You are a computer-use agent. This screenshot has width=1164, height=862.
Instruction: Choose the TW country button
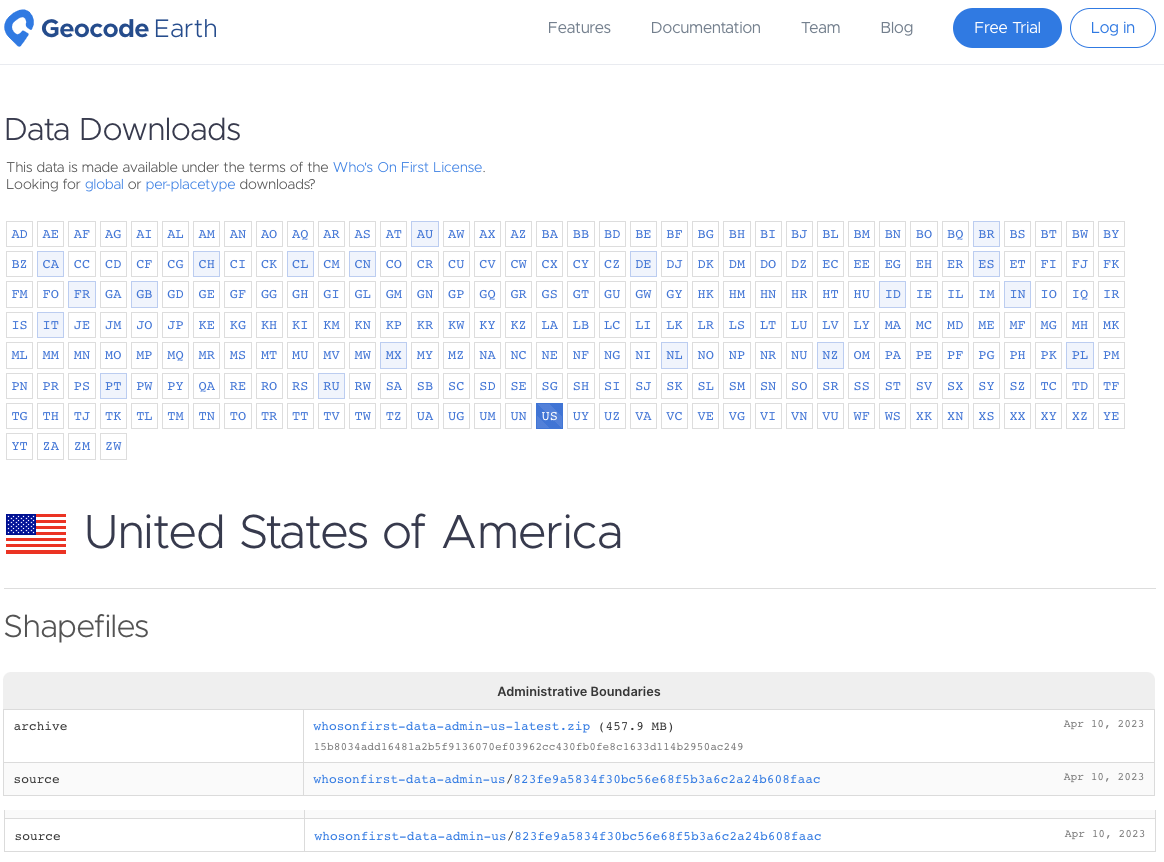tap(362, 417)
